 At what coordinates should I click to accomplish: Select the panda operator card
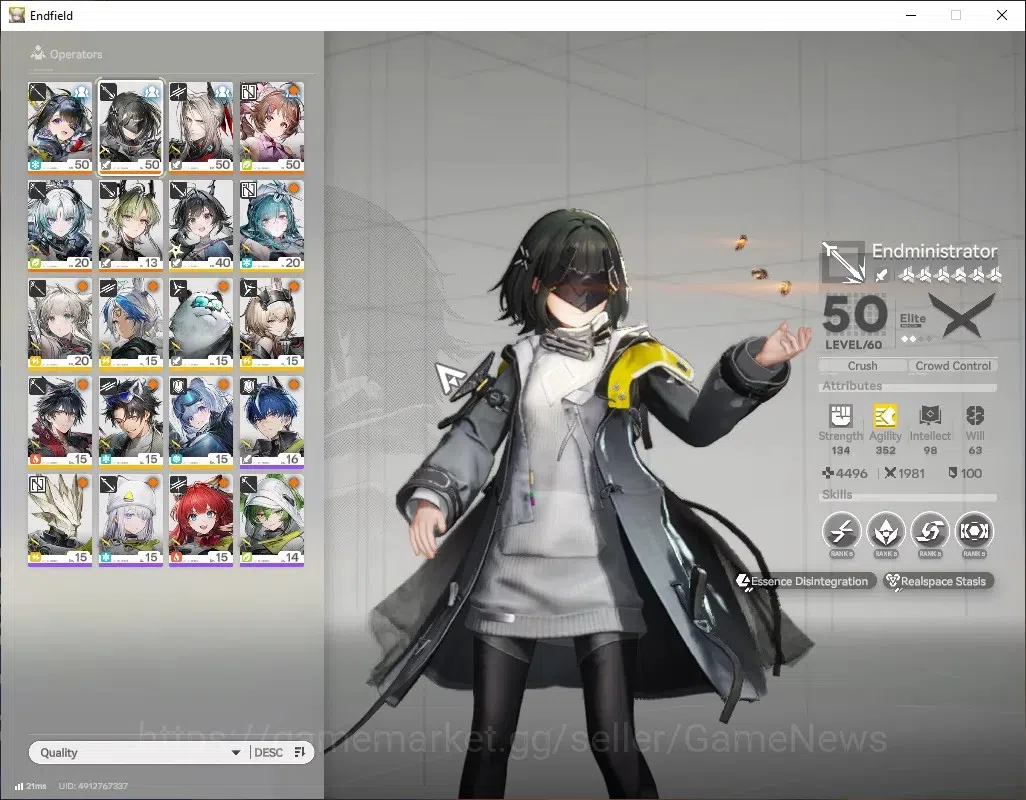(201, 324)
